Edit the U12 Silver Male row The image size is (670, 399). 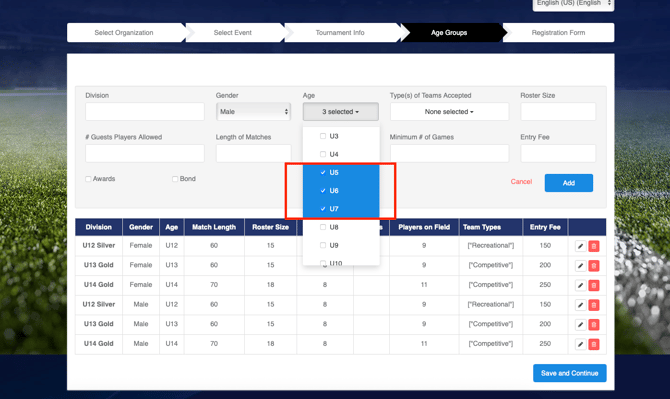pyautogui.click(x=580, y=305)
